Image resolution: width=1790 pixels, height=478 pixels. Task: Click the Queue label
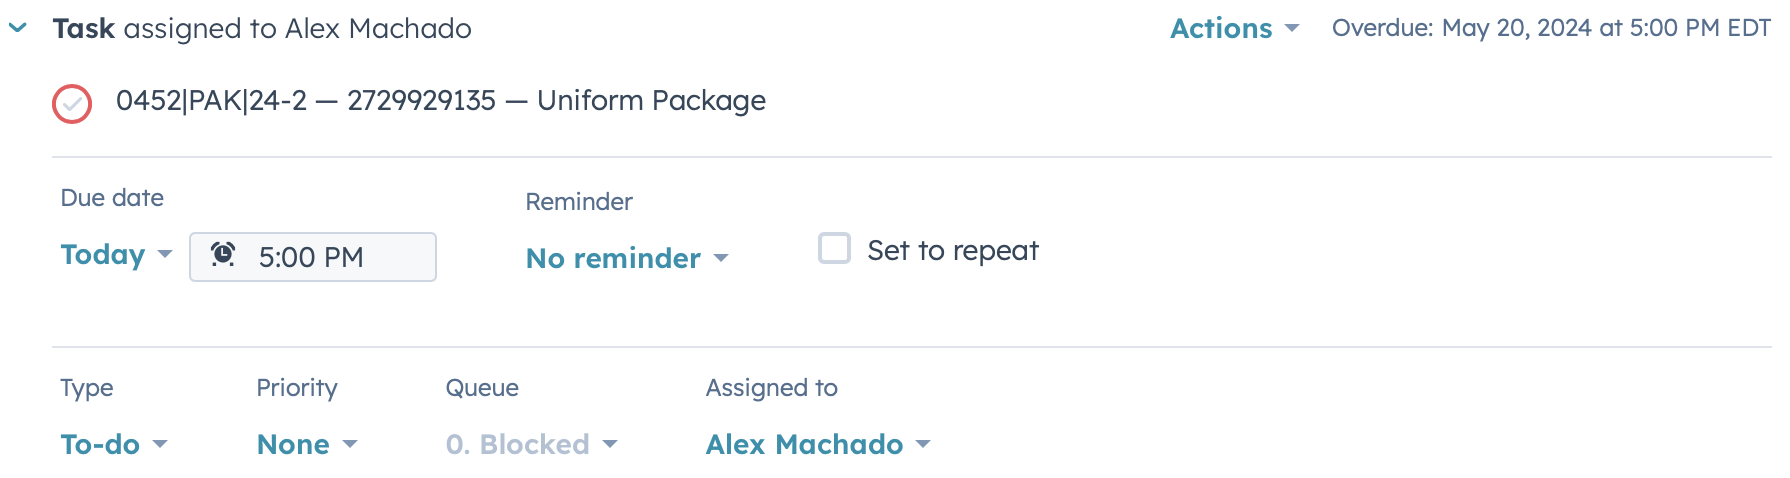(482, 388)
